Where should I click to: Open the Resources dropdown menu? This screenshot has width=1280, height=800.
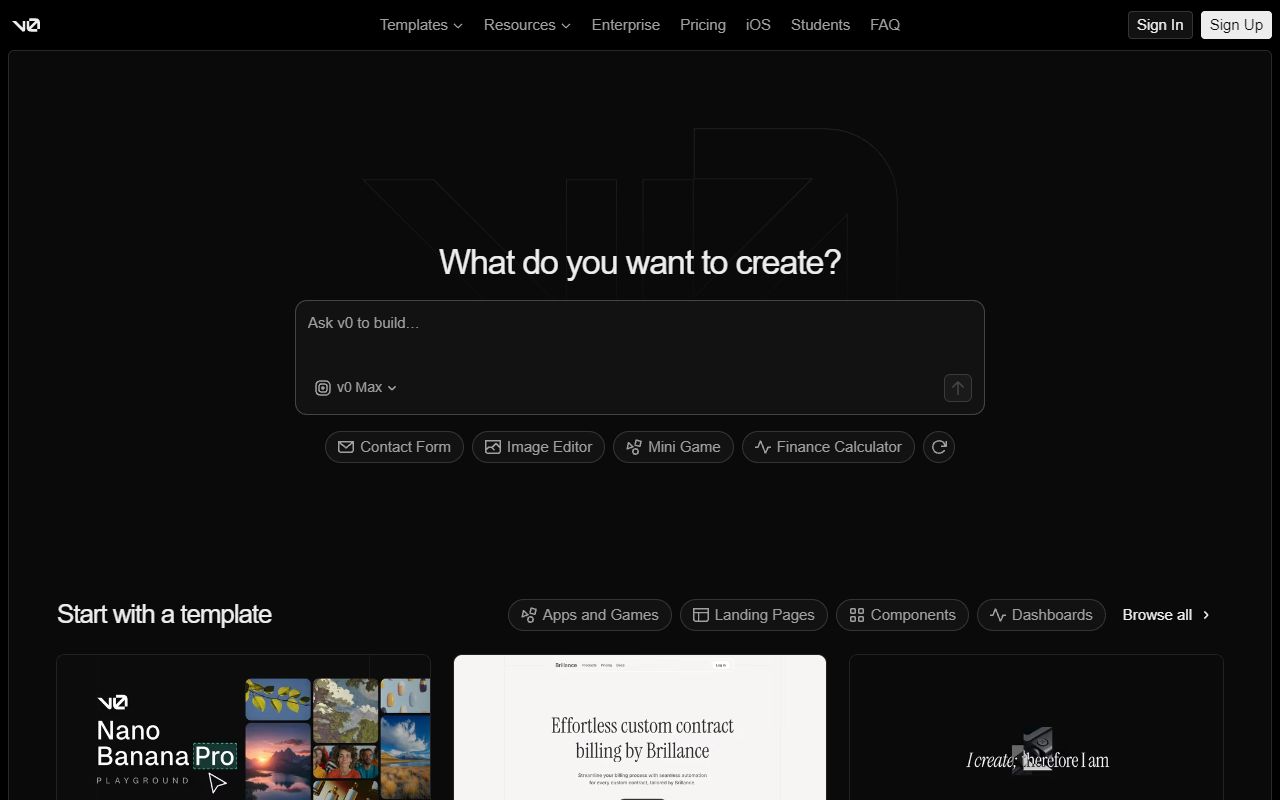[x=527, y=25]
